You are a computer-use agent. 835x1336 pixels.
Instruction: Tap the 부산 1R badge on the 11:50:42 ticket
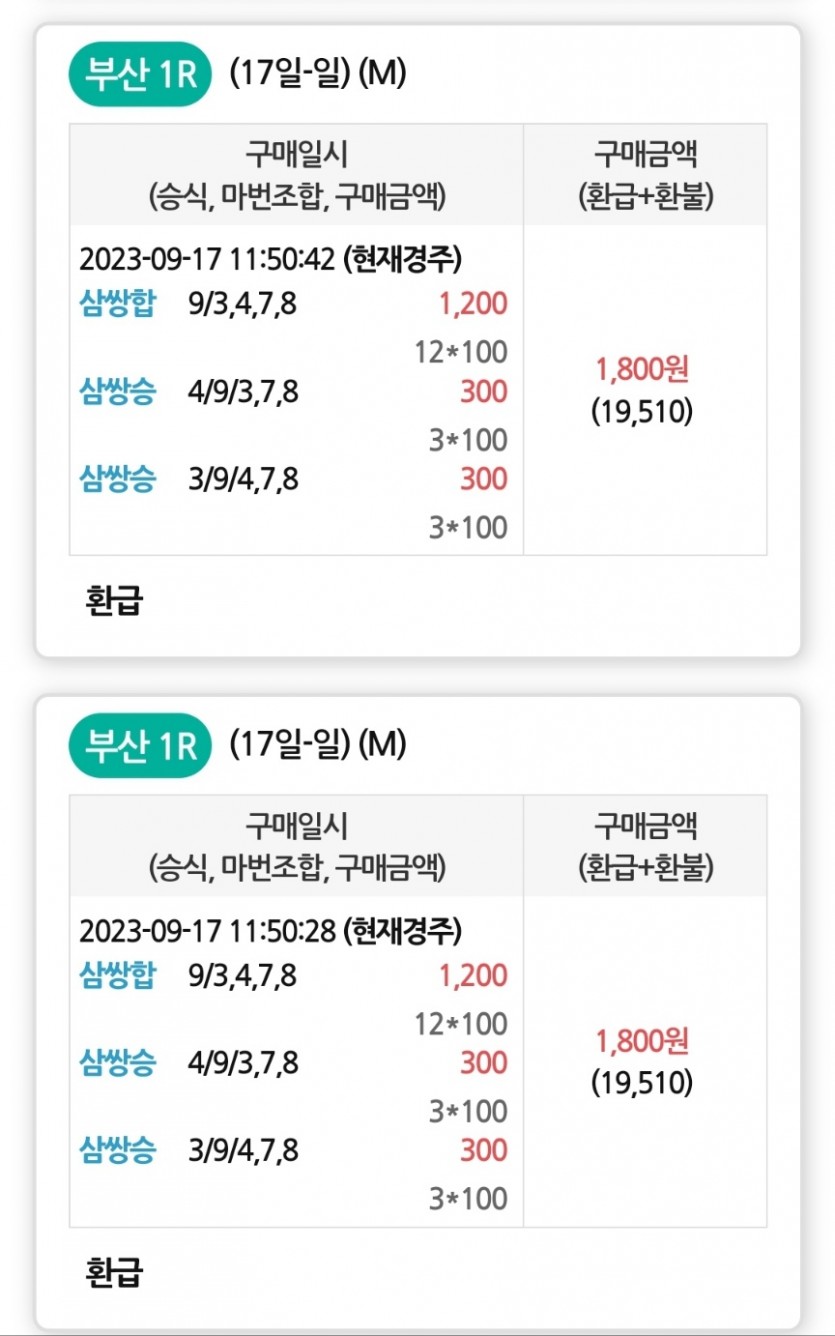pyautogui.click(x=140, y=76)
